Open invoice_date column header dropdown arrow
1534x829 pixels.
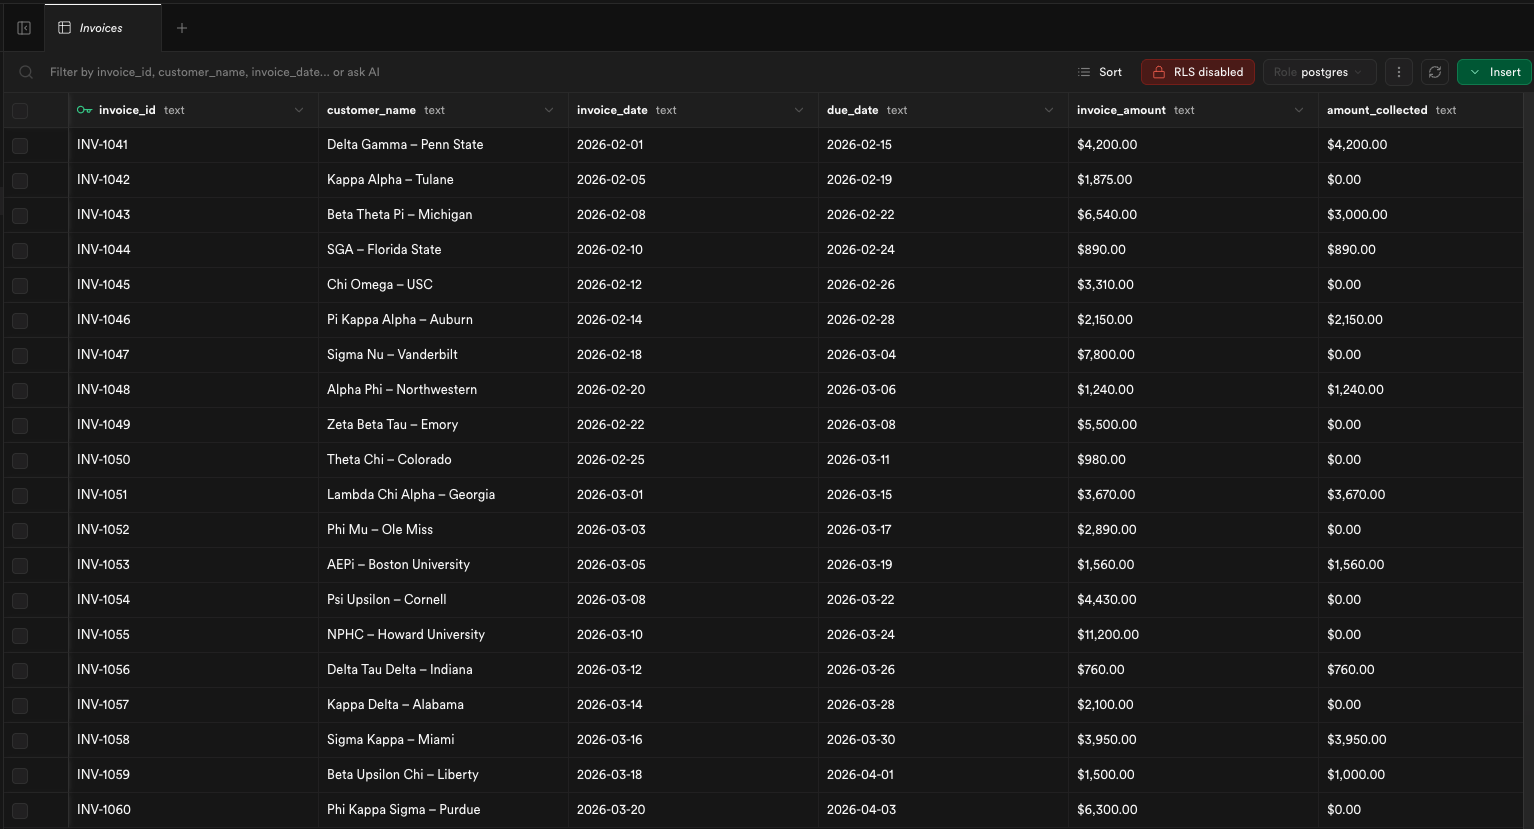click(799, 110)
